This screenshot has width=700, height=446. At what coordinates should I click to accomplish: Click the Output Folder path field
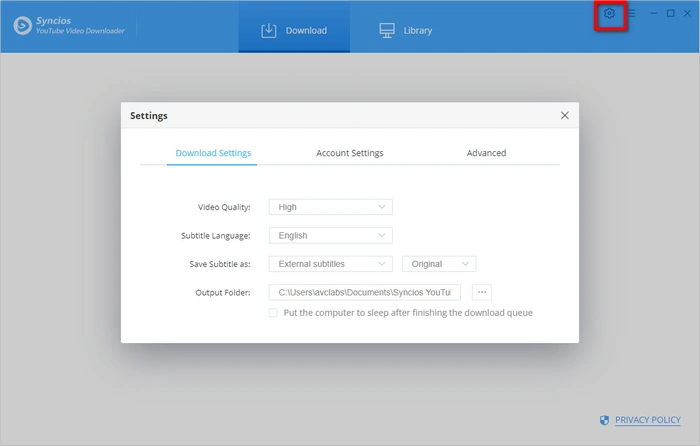[365, 292]
